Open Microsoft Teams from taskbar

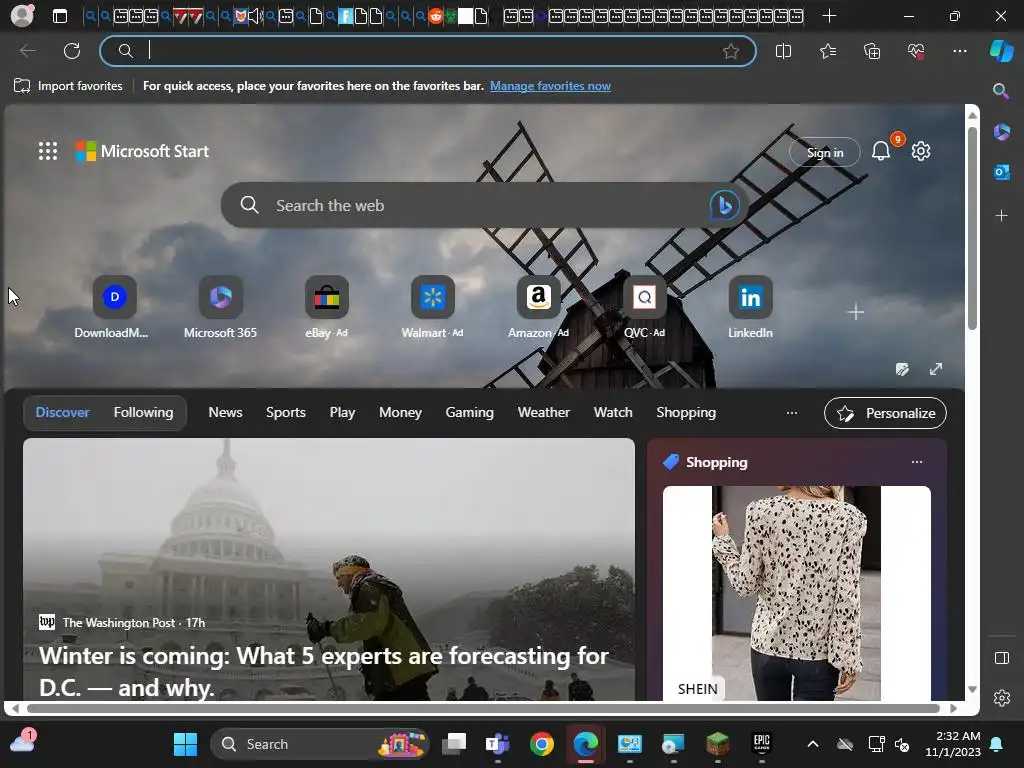(x=498, y=744)
